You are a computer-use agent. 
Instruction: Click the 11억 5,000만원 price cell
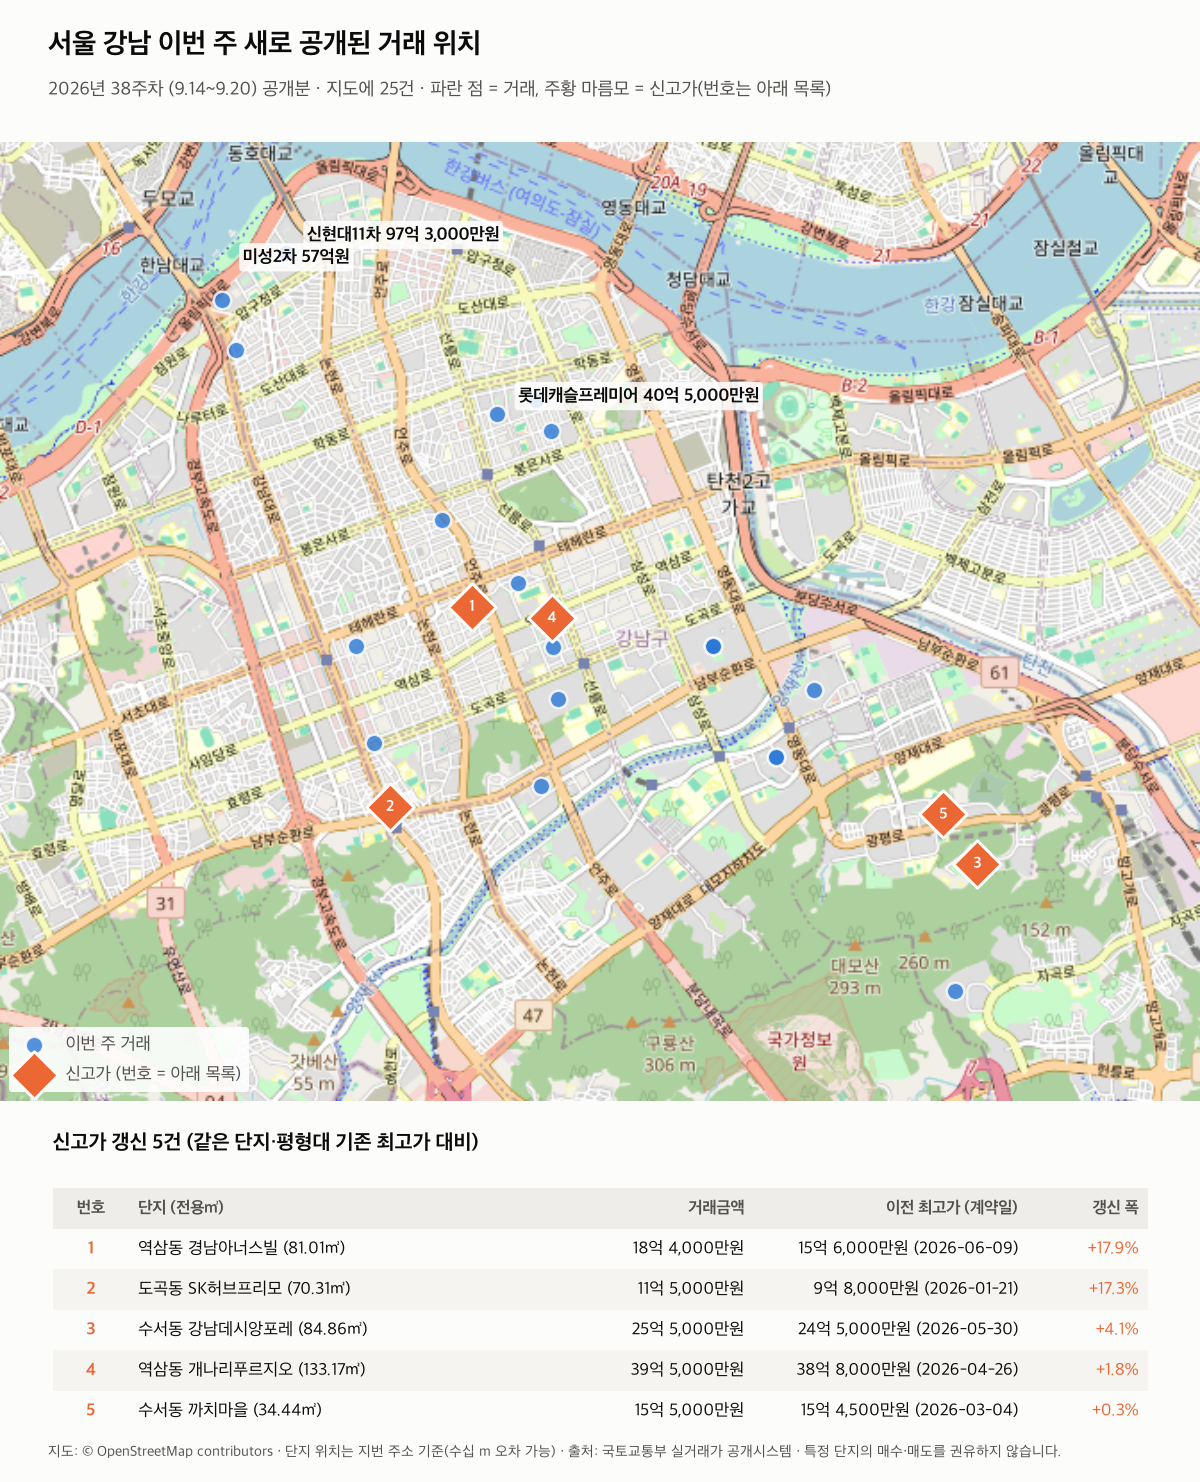tap(691, 1288)
